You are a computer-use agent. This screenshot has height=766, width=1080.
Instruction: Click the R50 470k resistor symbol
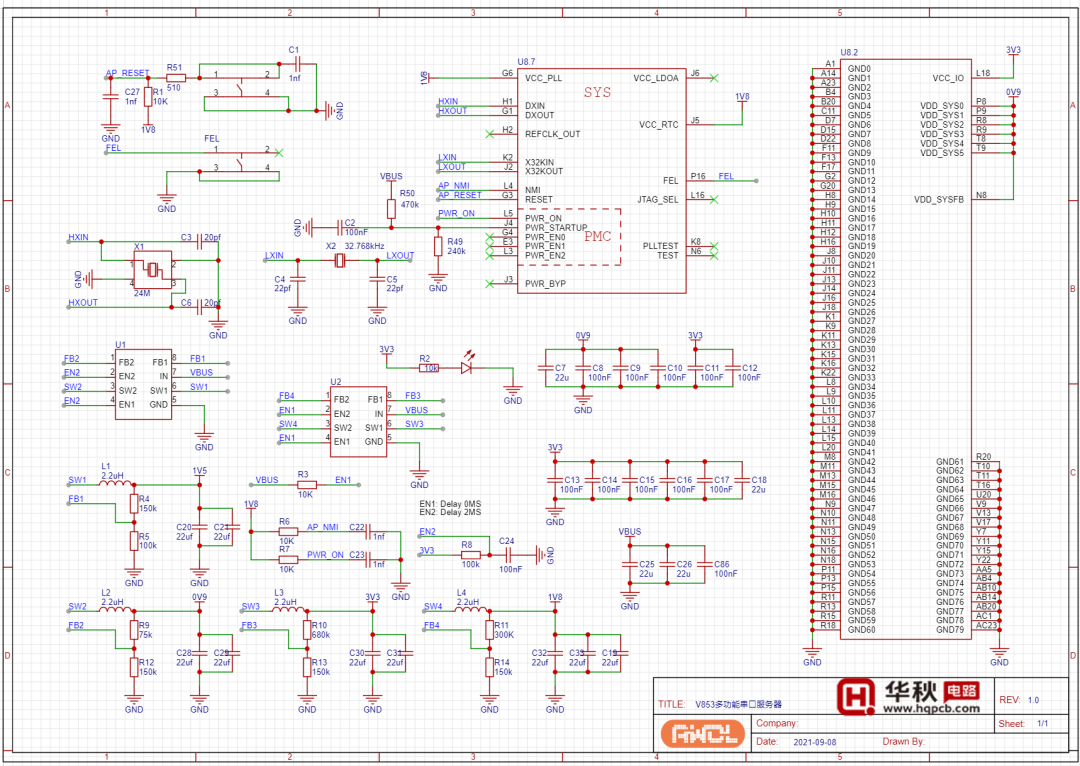point(391,209)
